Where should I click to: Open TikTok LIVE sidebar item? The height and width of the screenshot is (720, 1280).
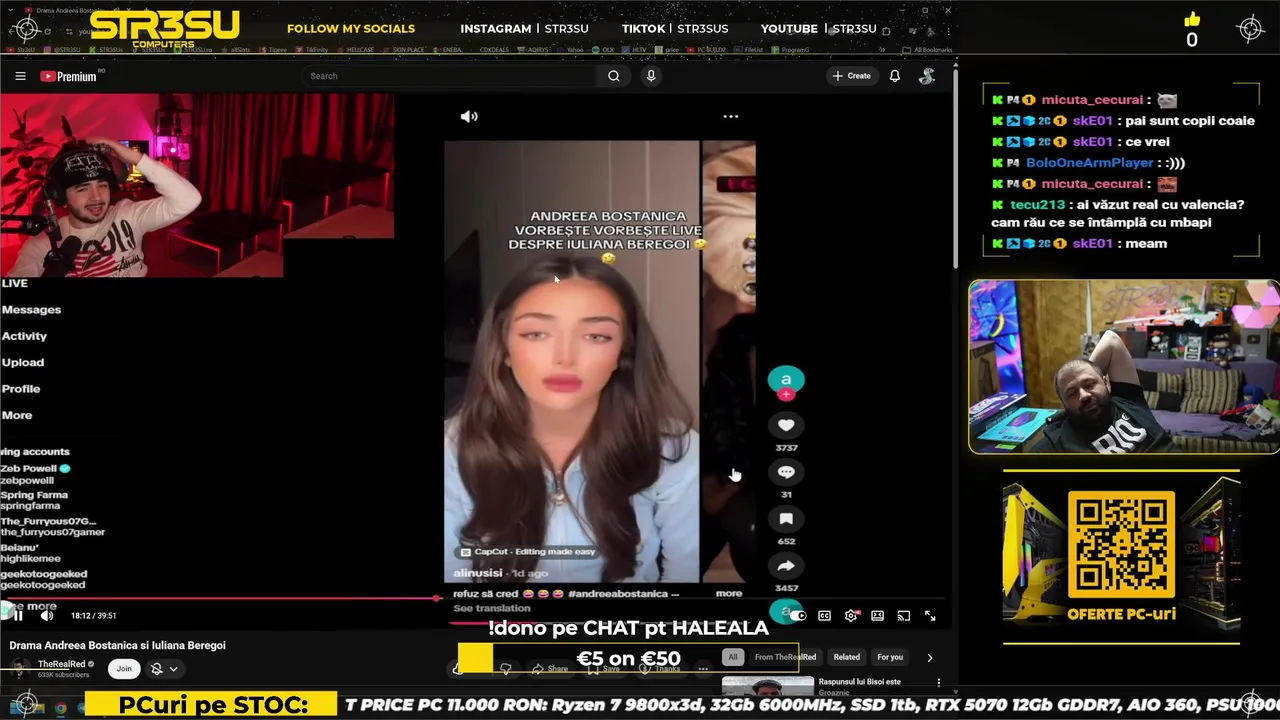14,283
